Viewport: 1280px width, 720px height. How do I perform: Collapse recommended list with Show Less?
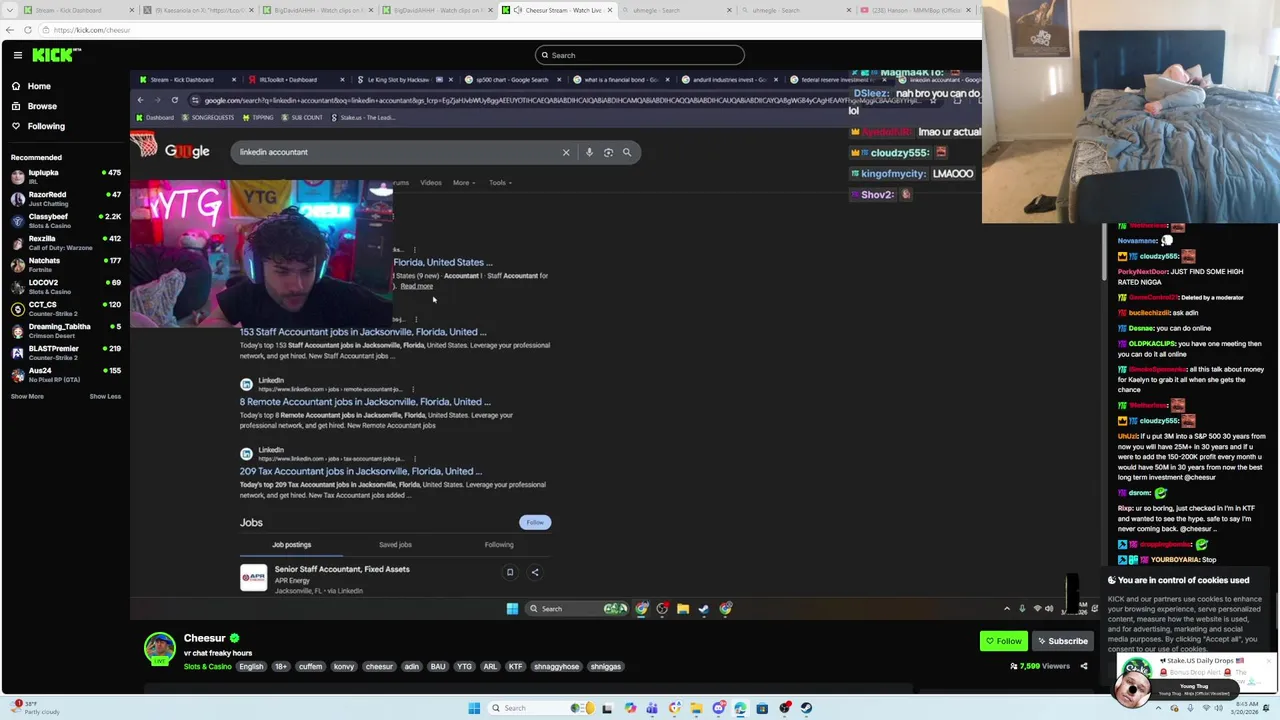(x=105, y=396)
